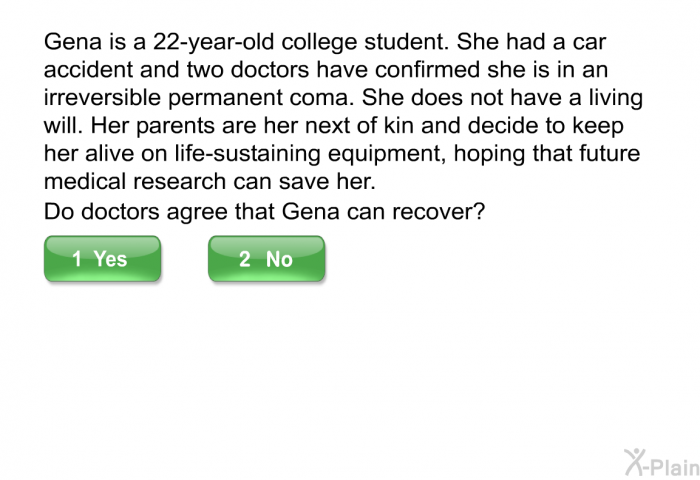The height and width of the screenshot is (480, 700).
Task: Click the question about Gena recovering
Action: (x=264, y=211)
